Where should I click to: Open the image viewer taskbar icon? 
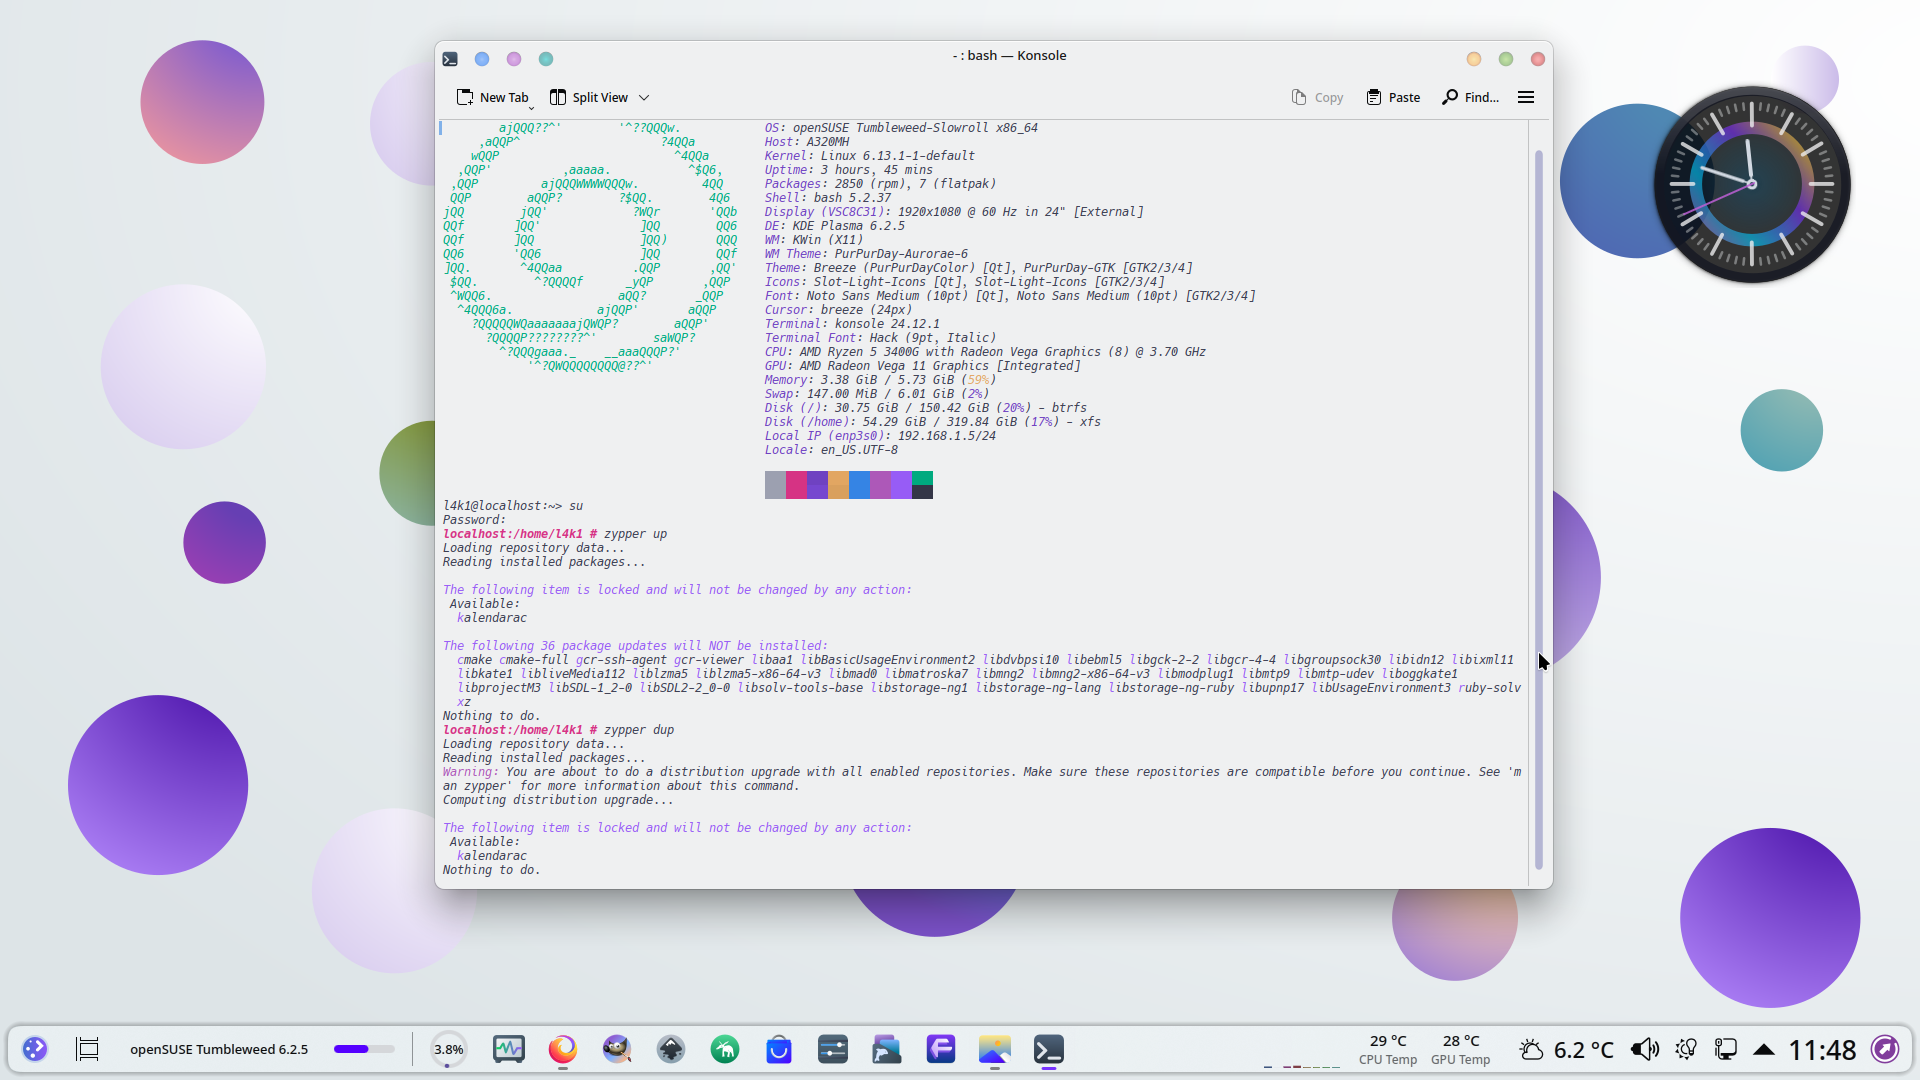click(995, 1048)
